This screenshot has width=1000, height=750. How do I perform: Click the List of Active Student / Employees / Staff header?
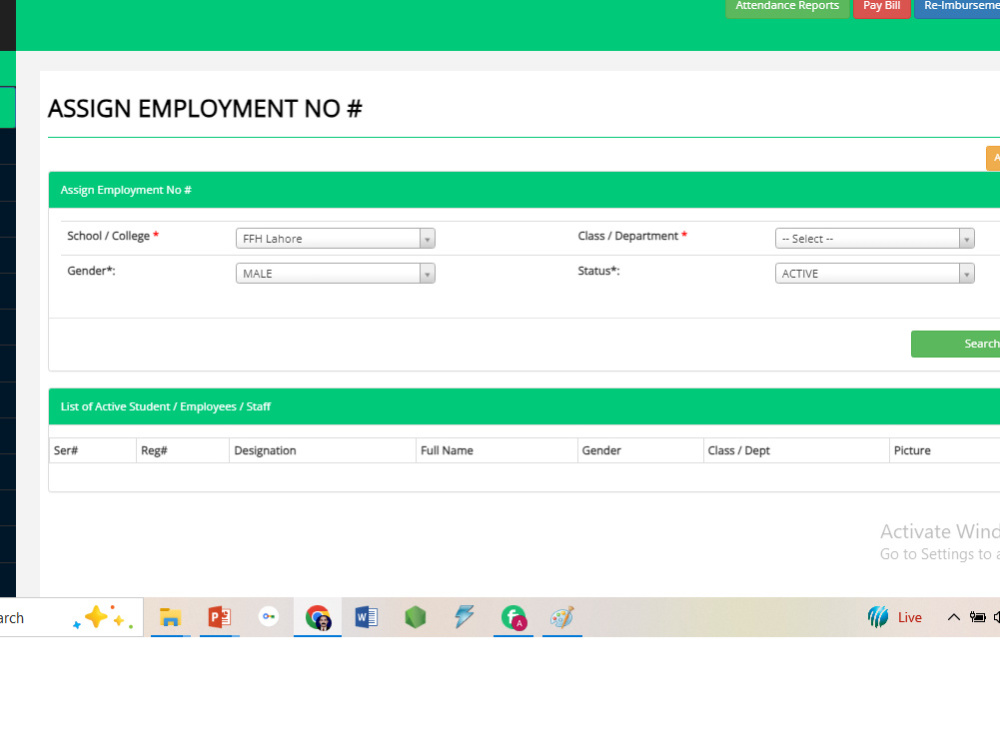pyautogui.click(x=524, y=407)
